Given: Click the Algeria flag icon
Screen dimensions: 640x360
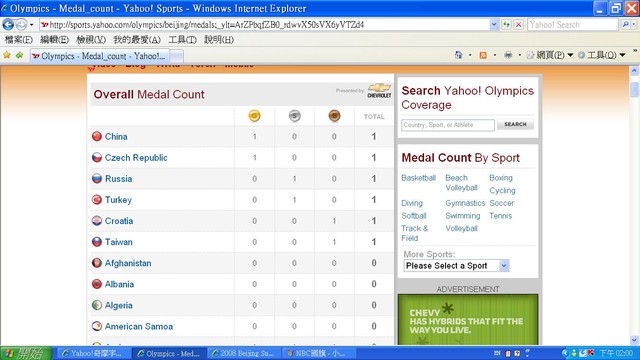Looking at the screenshot, I should click(x=97, y=305).
